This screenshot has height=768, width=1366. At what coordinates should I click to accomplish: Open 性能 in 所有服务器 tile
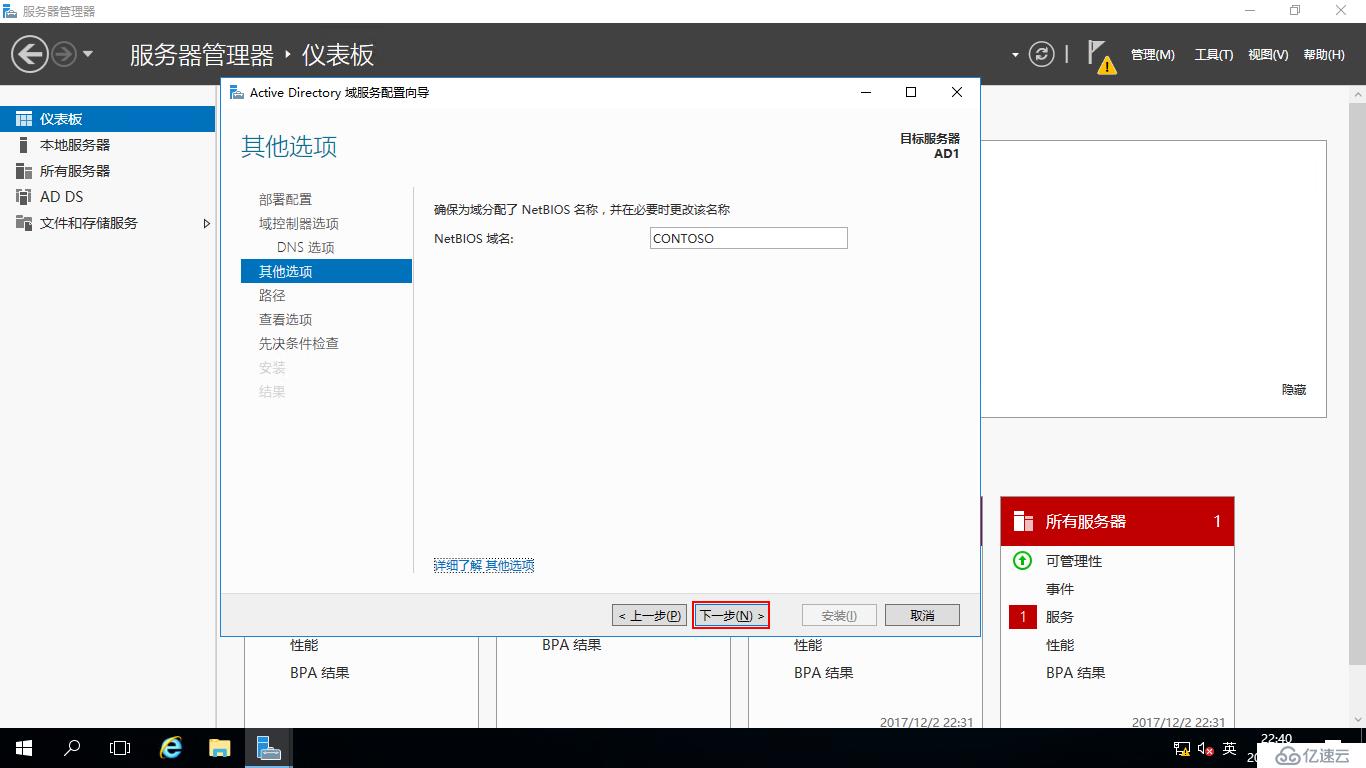[x=1060, y=645]
